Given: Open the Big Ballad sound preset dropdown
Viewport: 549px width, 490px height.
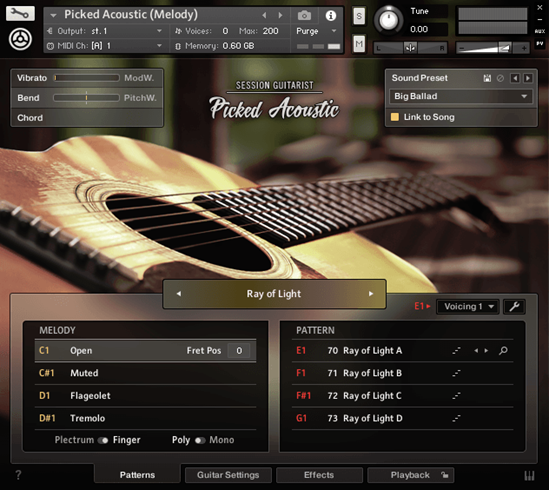Looking at the screenshot, I should [x=461, y=96].
